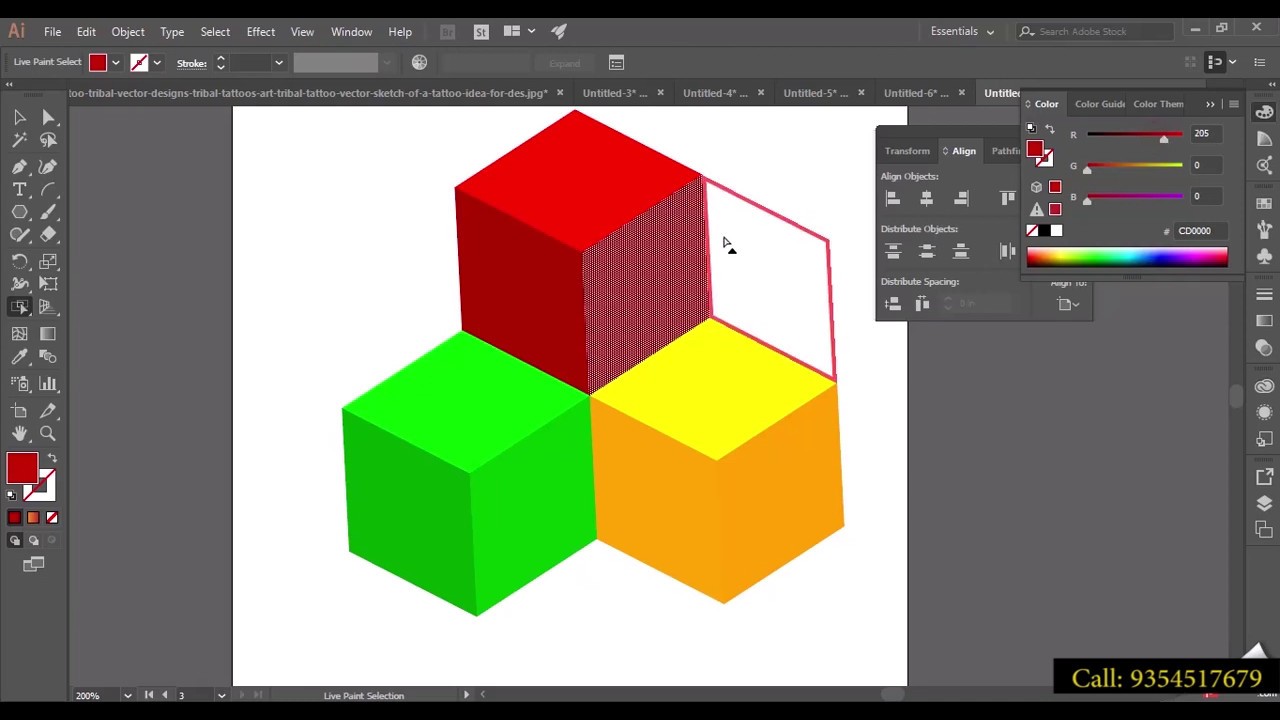Open the Color Guide panel tab
Image resolution: width=1280 pixels, height=720 pixels.
point(1099,104)
